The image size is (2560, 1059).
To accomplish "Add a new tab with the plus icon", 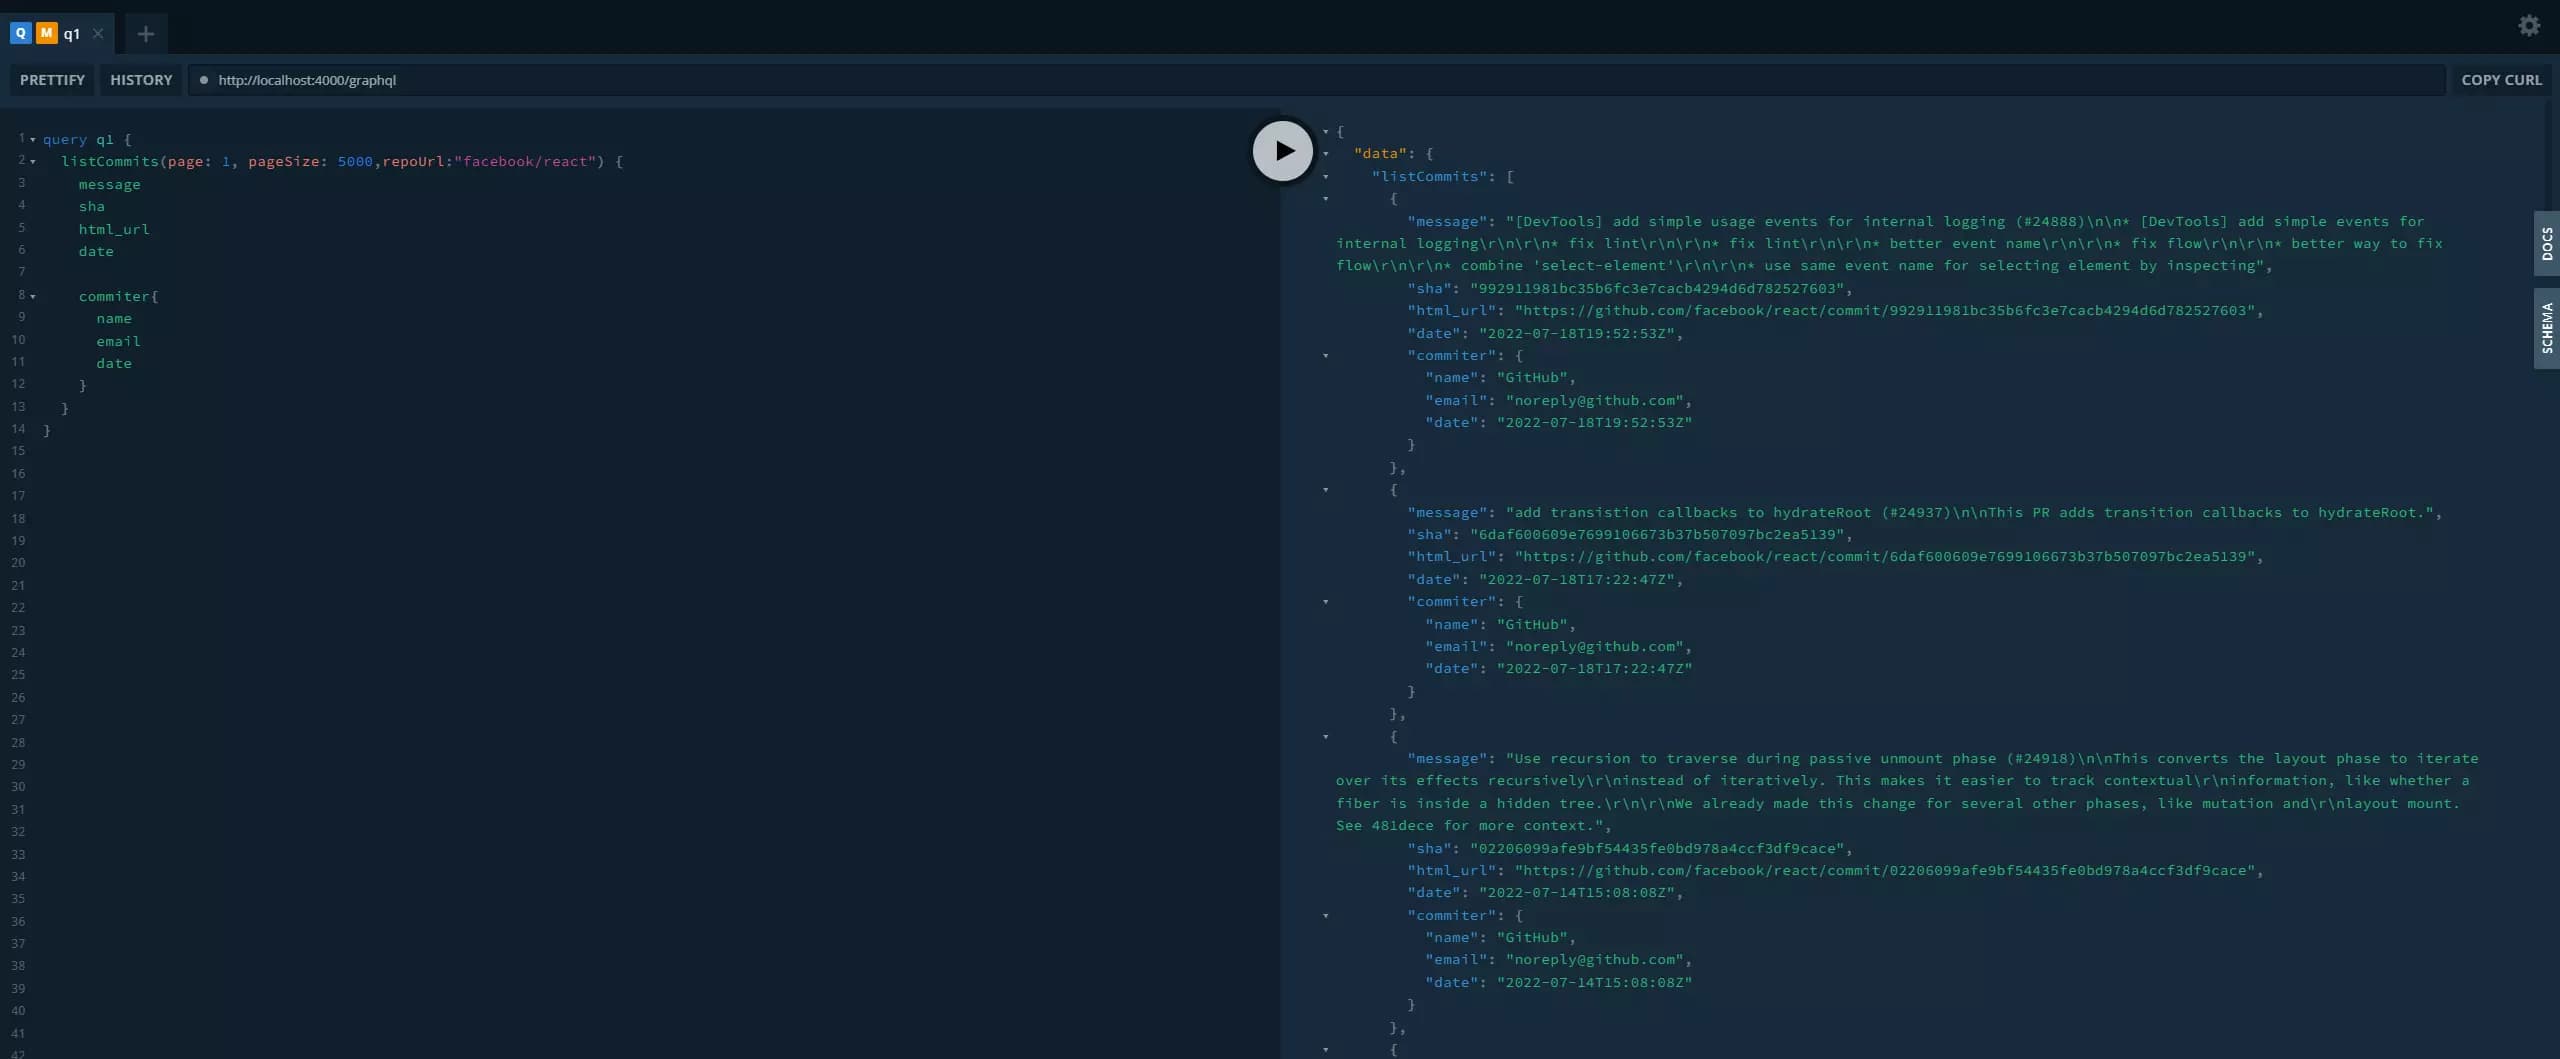I will (146, 34).
